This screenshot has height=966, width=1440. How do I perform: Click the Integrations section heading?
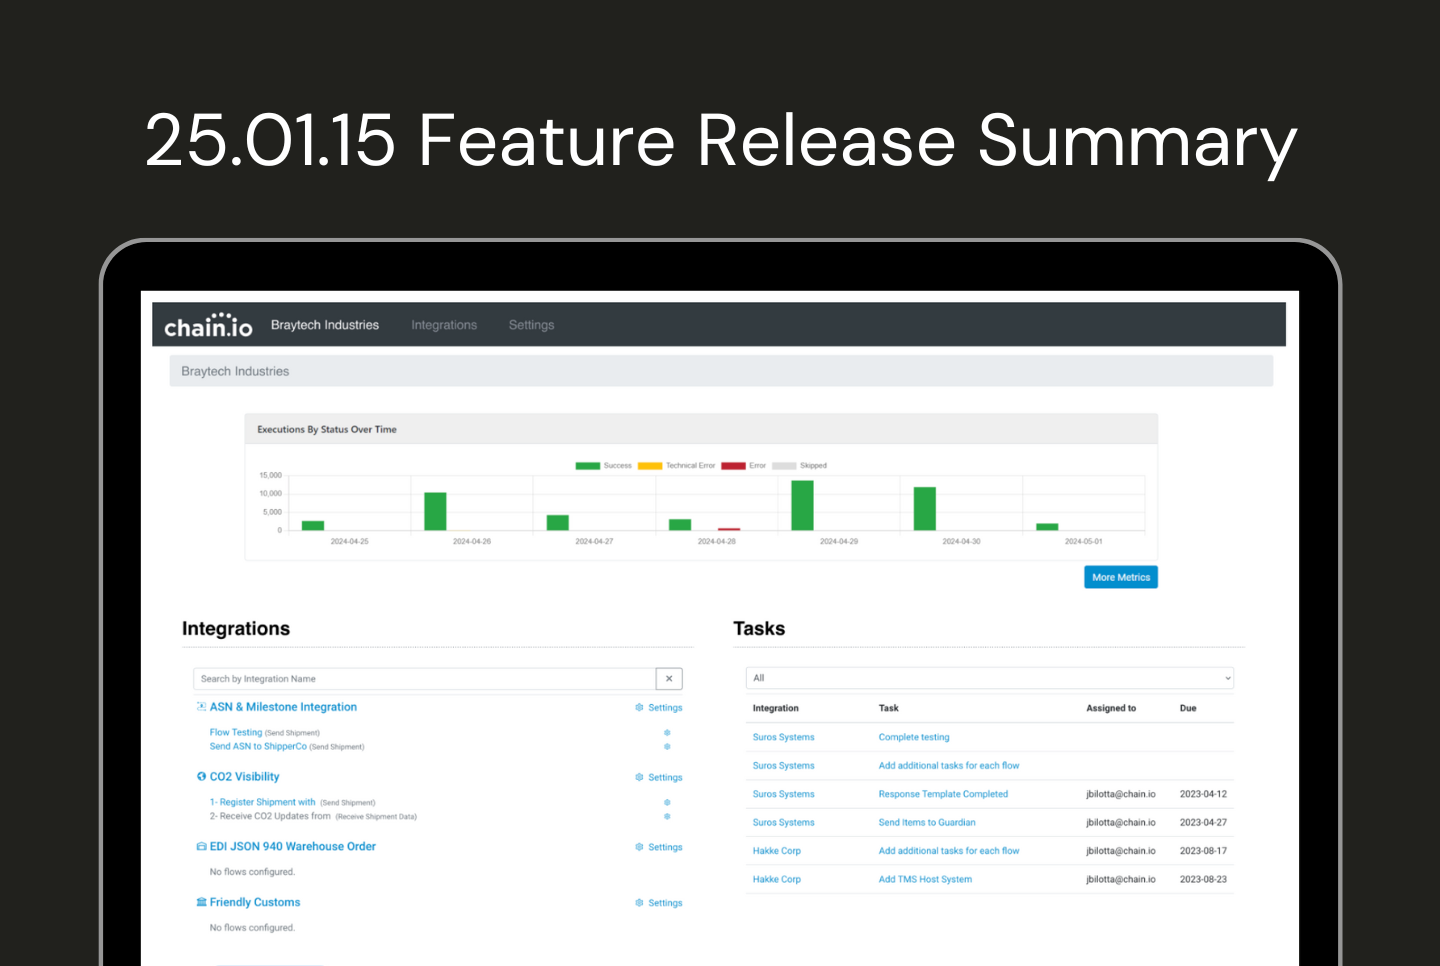point(236,629)
